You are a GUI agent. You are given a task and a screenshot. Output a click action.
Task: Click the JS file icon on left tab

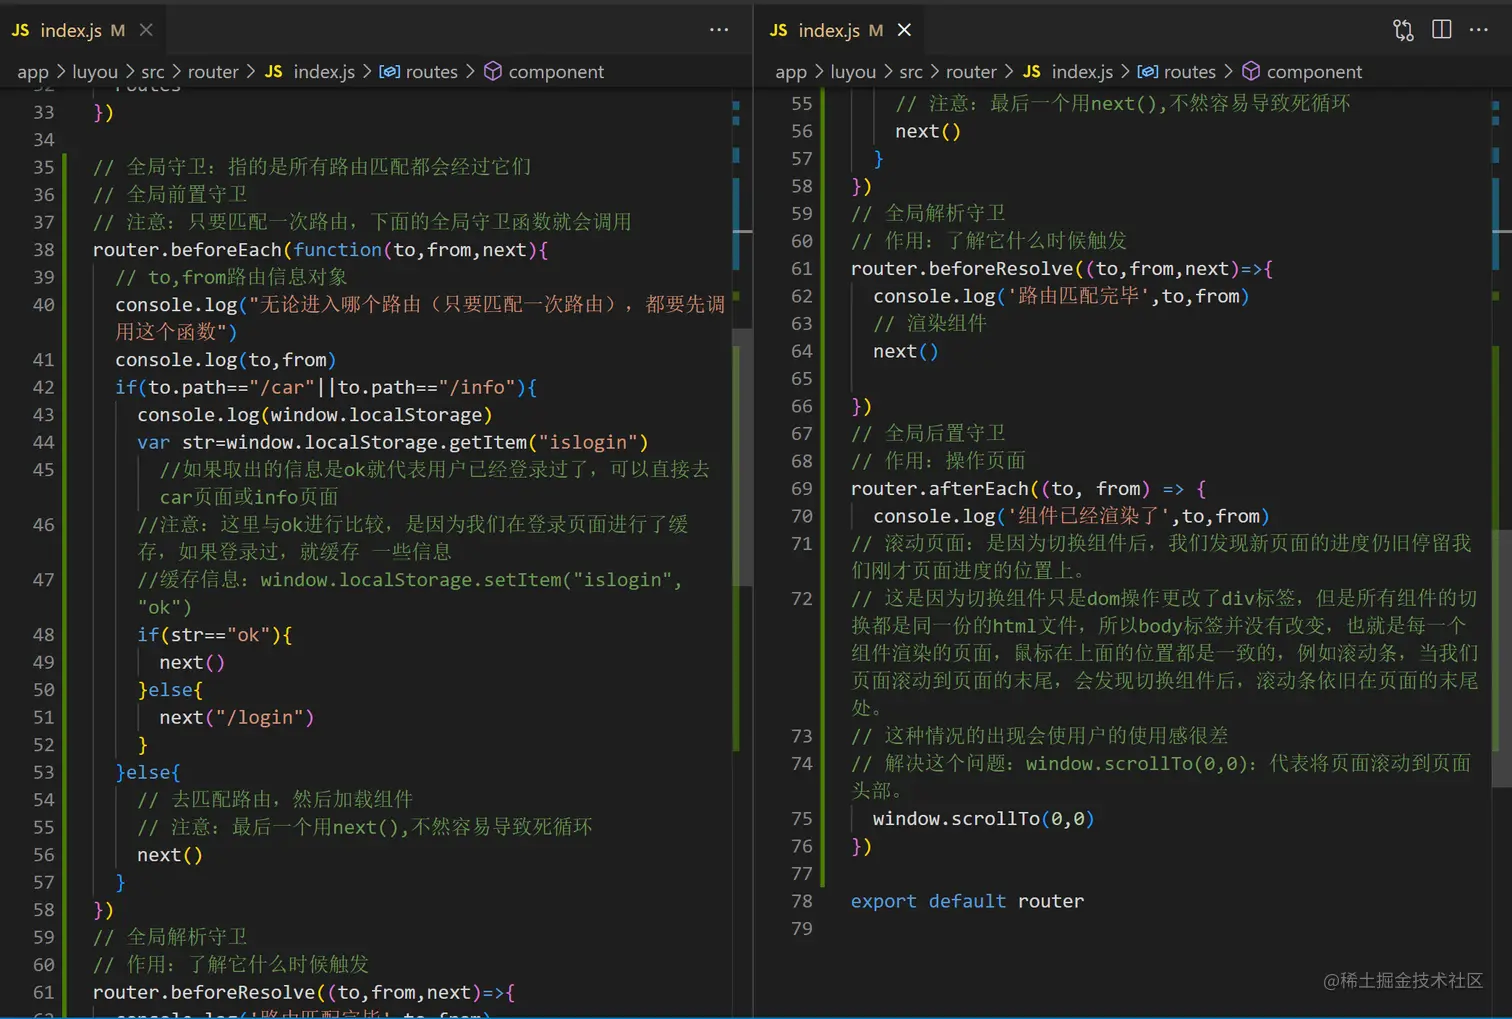[x=20, y=30]
